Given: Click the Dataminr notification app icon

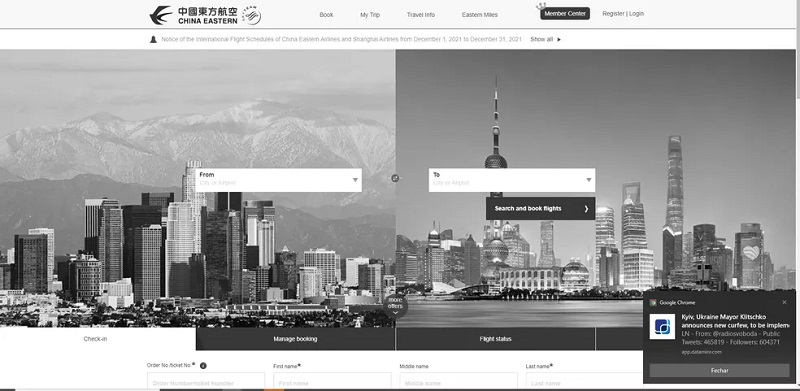Looking at the screenshot, I should (662, 327).
